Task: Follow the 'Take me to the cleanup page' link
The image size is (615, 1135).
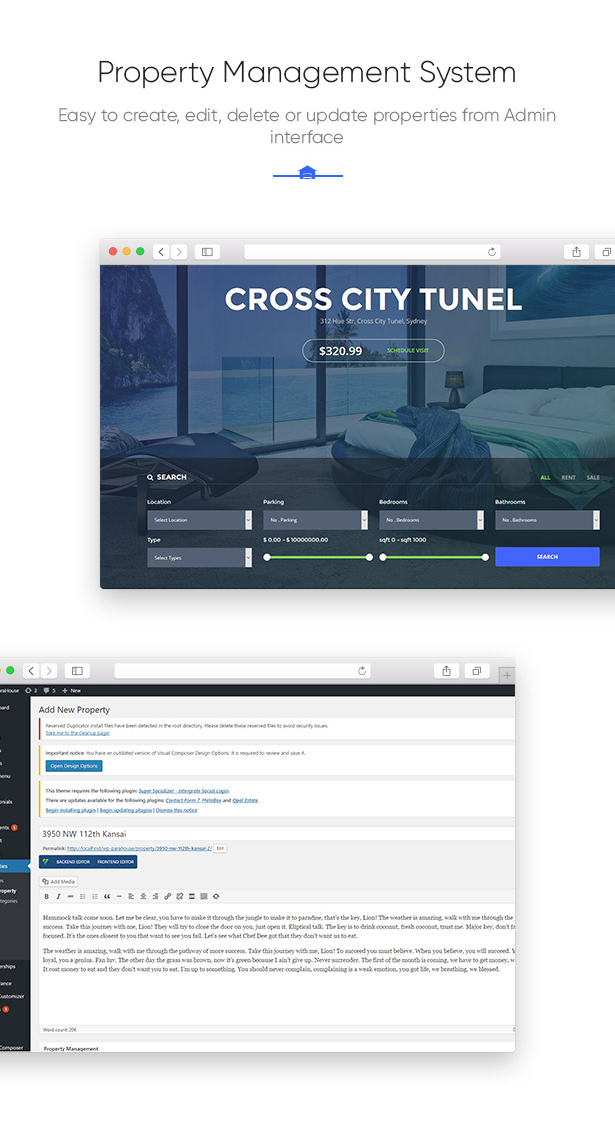Action: coord(77,733)
